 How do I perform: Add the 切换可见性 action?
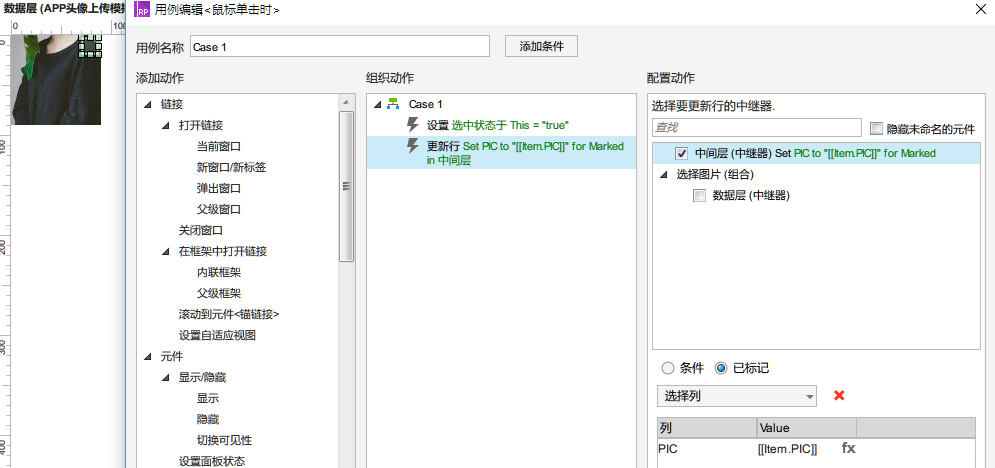tap(225, 440)
